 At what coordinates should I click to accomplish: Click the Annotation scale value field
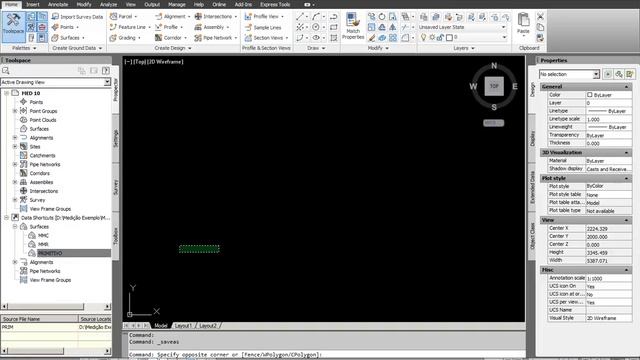pos(609,278)
